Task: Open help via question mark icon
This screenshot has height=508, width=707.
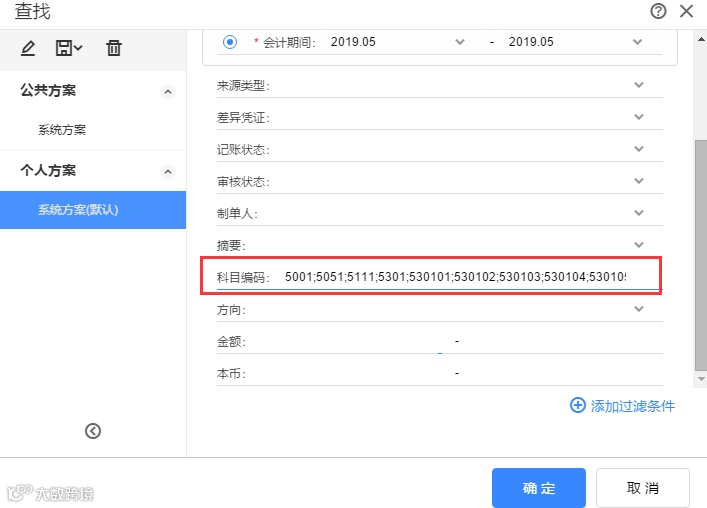Action: tap(658, 11)
